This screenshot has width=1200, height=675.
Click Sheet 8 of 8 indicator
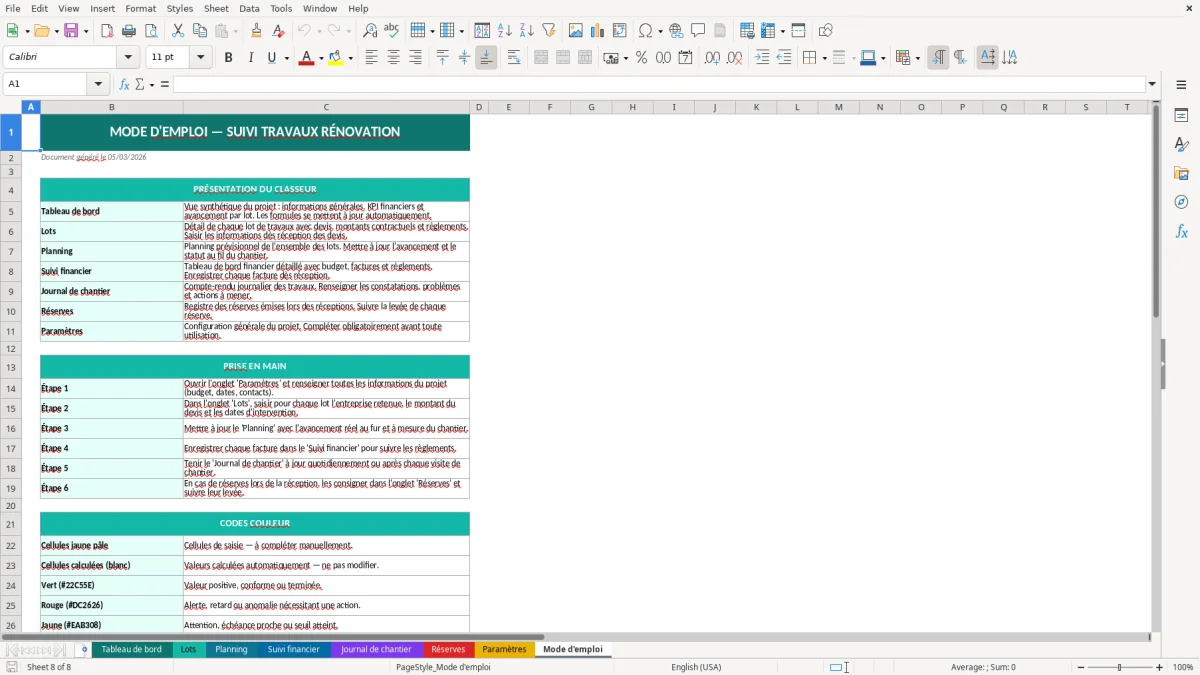tap(49, 667)
